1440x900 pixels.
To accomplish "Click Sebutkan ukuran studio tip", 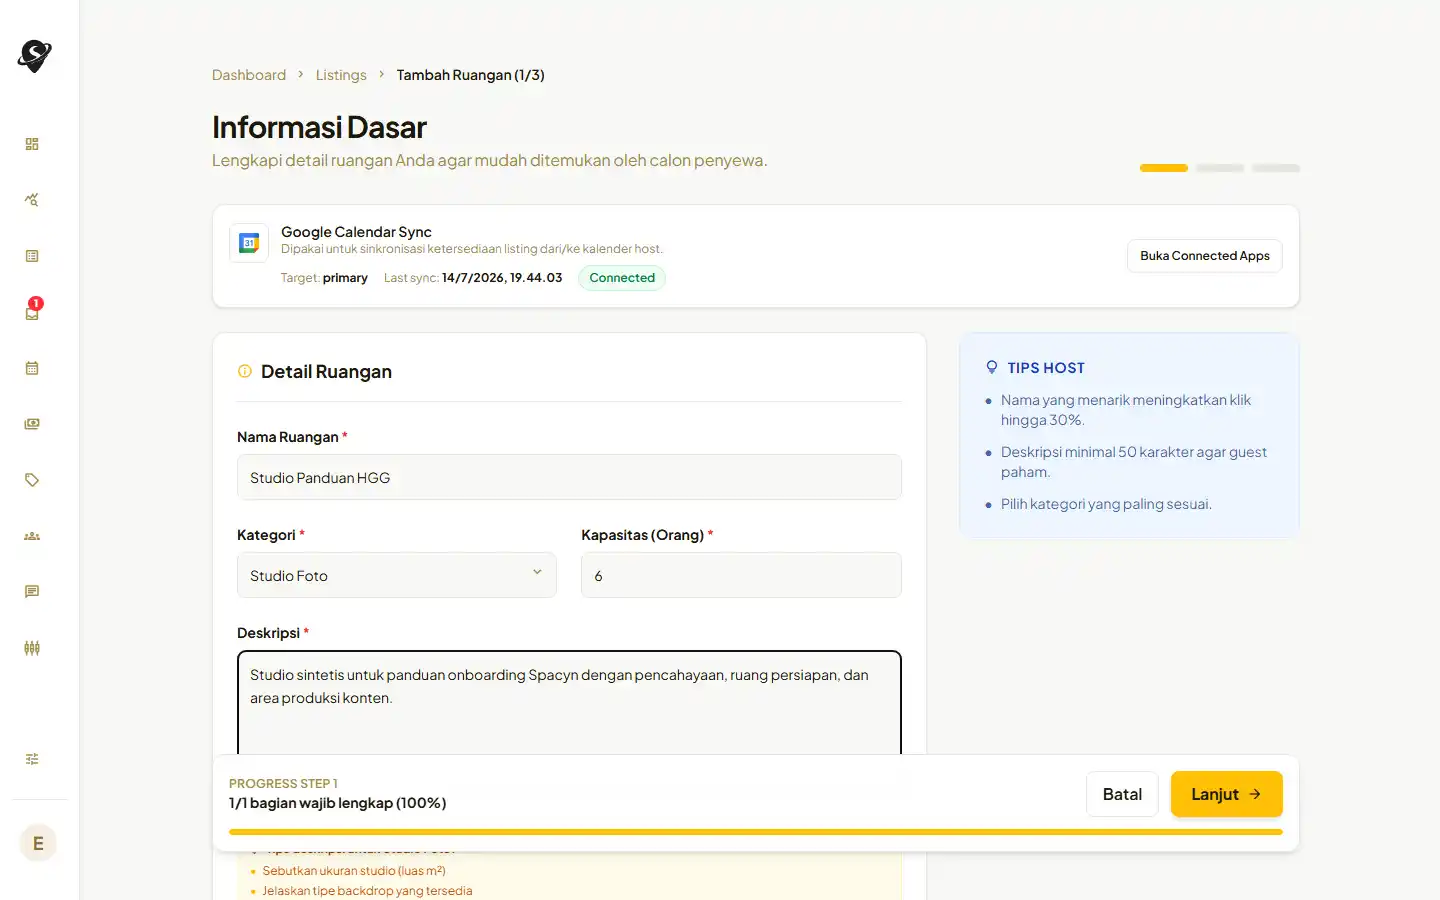I will (x=354, y=871).
